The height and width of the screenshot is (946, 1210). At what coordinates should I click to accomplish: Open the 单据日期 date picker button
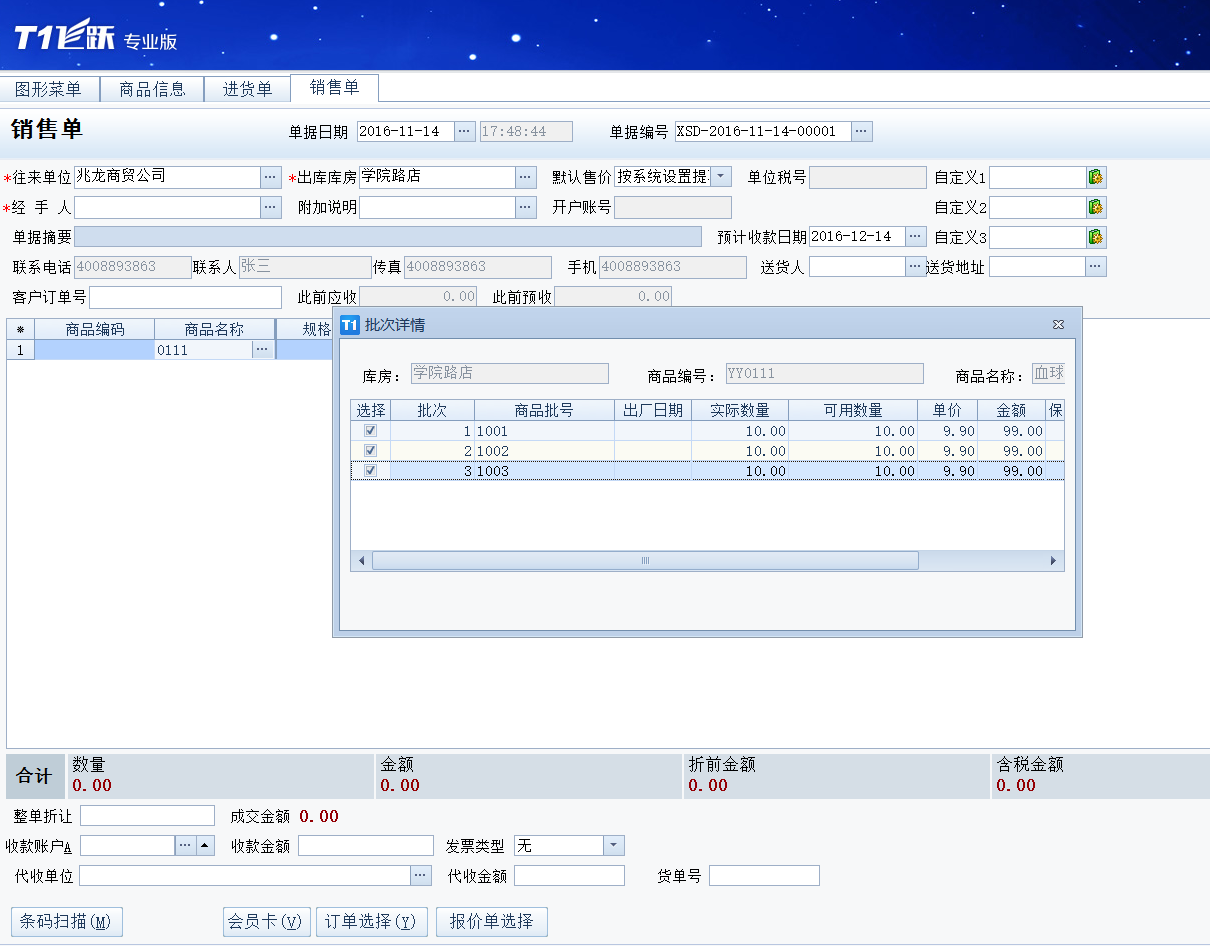tap(465, 131)
